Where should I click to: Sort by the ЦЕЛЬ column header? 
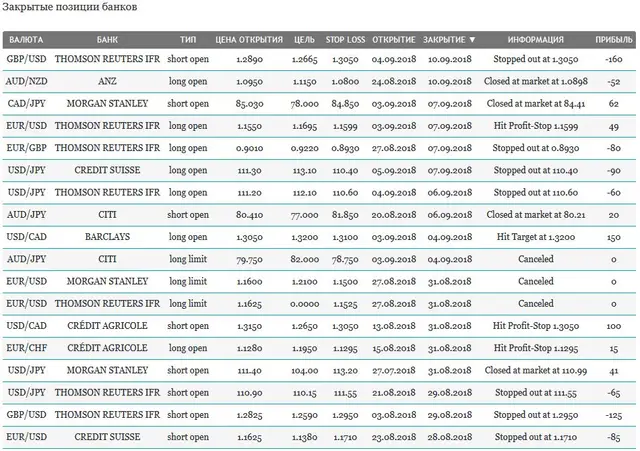pos(304,40)
